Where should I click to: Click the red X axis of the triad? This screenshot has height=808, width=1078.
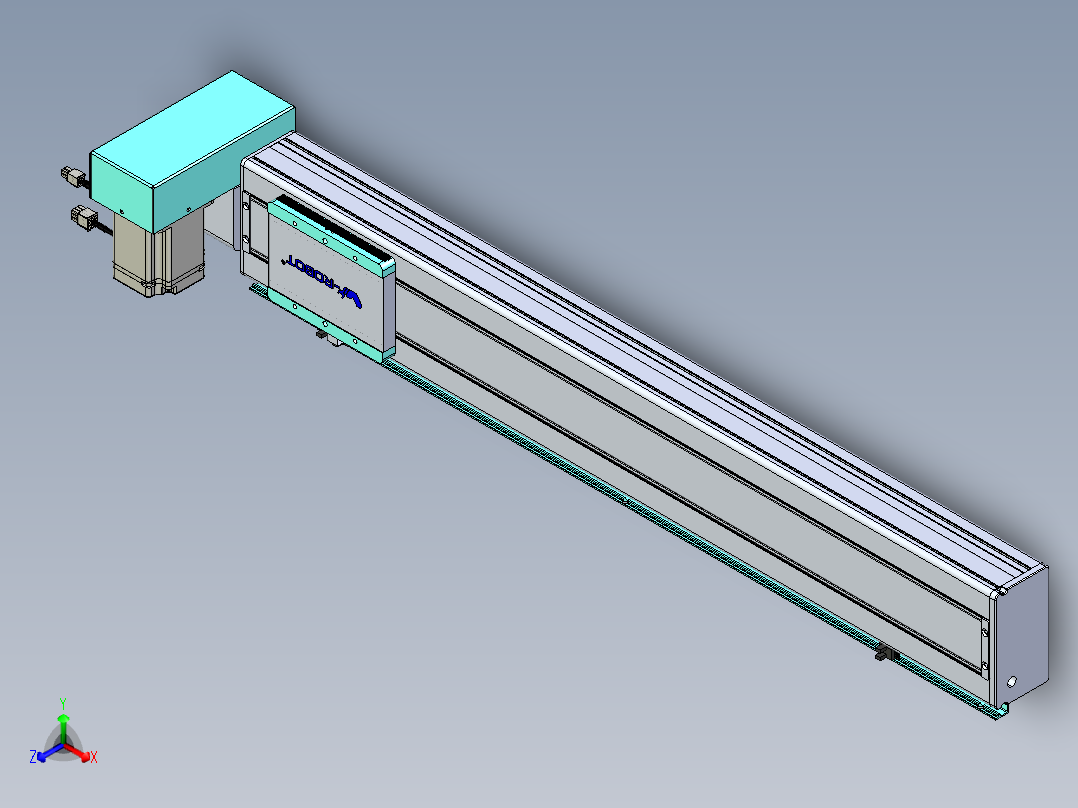(77, 751)
